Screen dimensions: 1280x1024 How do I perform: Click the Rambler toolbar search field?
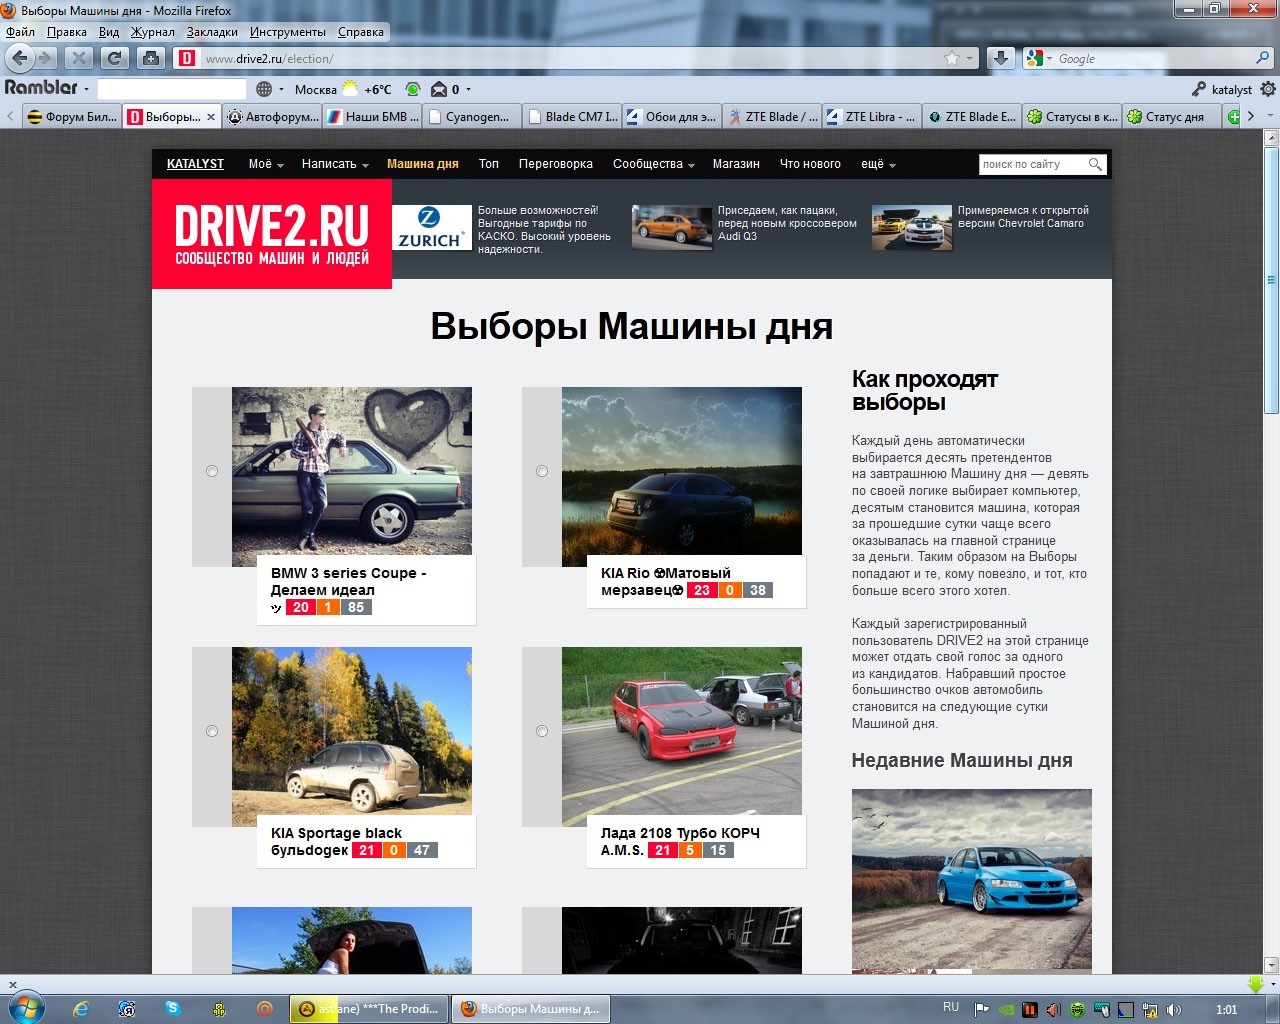coord(171,89)
